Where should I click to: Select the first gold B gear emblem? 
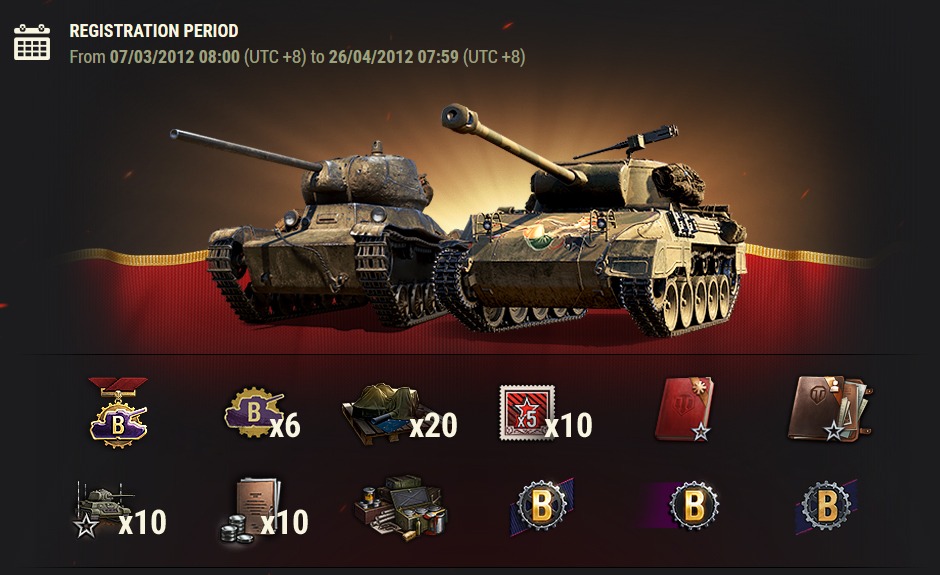tap(541, 507)
